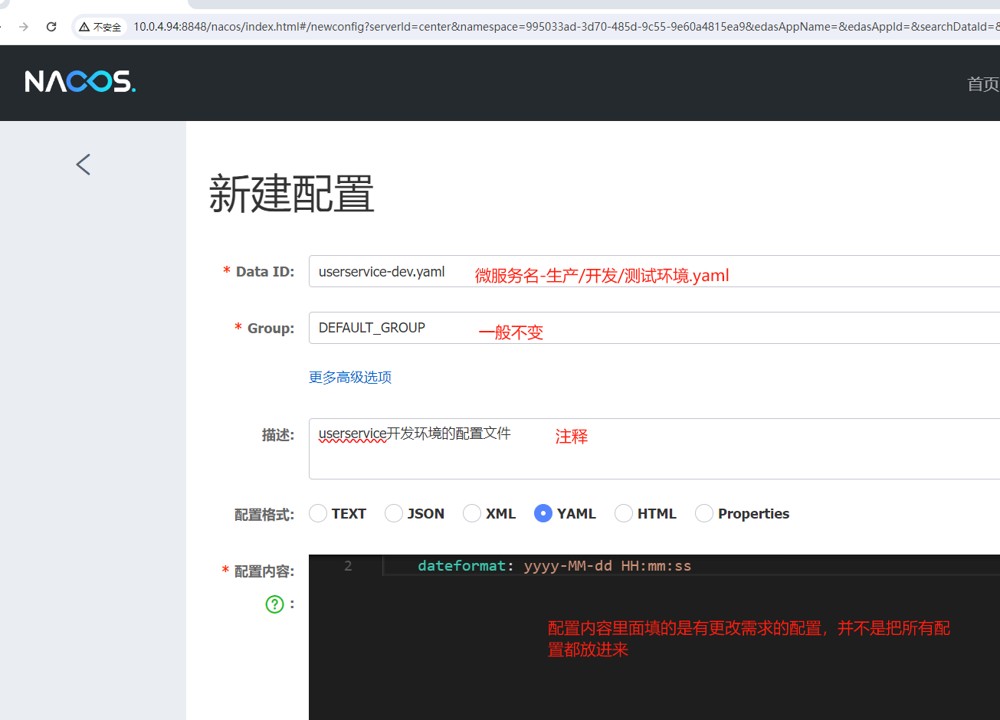Click the back arrow chevron icon
Image resolution: width=1000 pixels, height=720 pixels.
point(83,165)
